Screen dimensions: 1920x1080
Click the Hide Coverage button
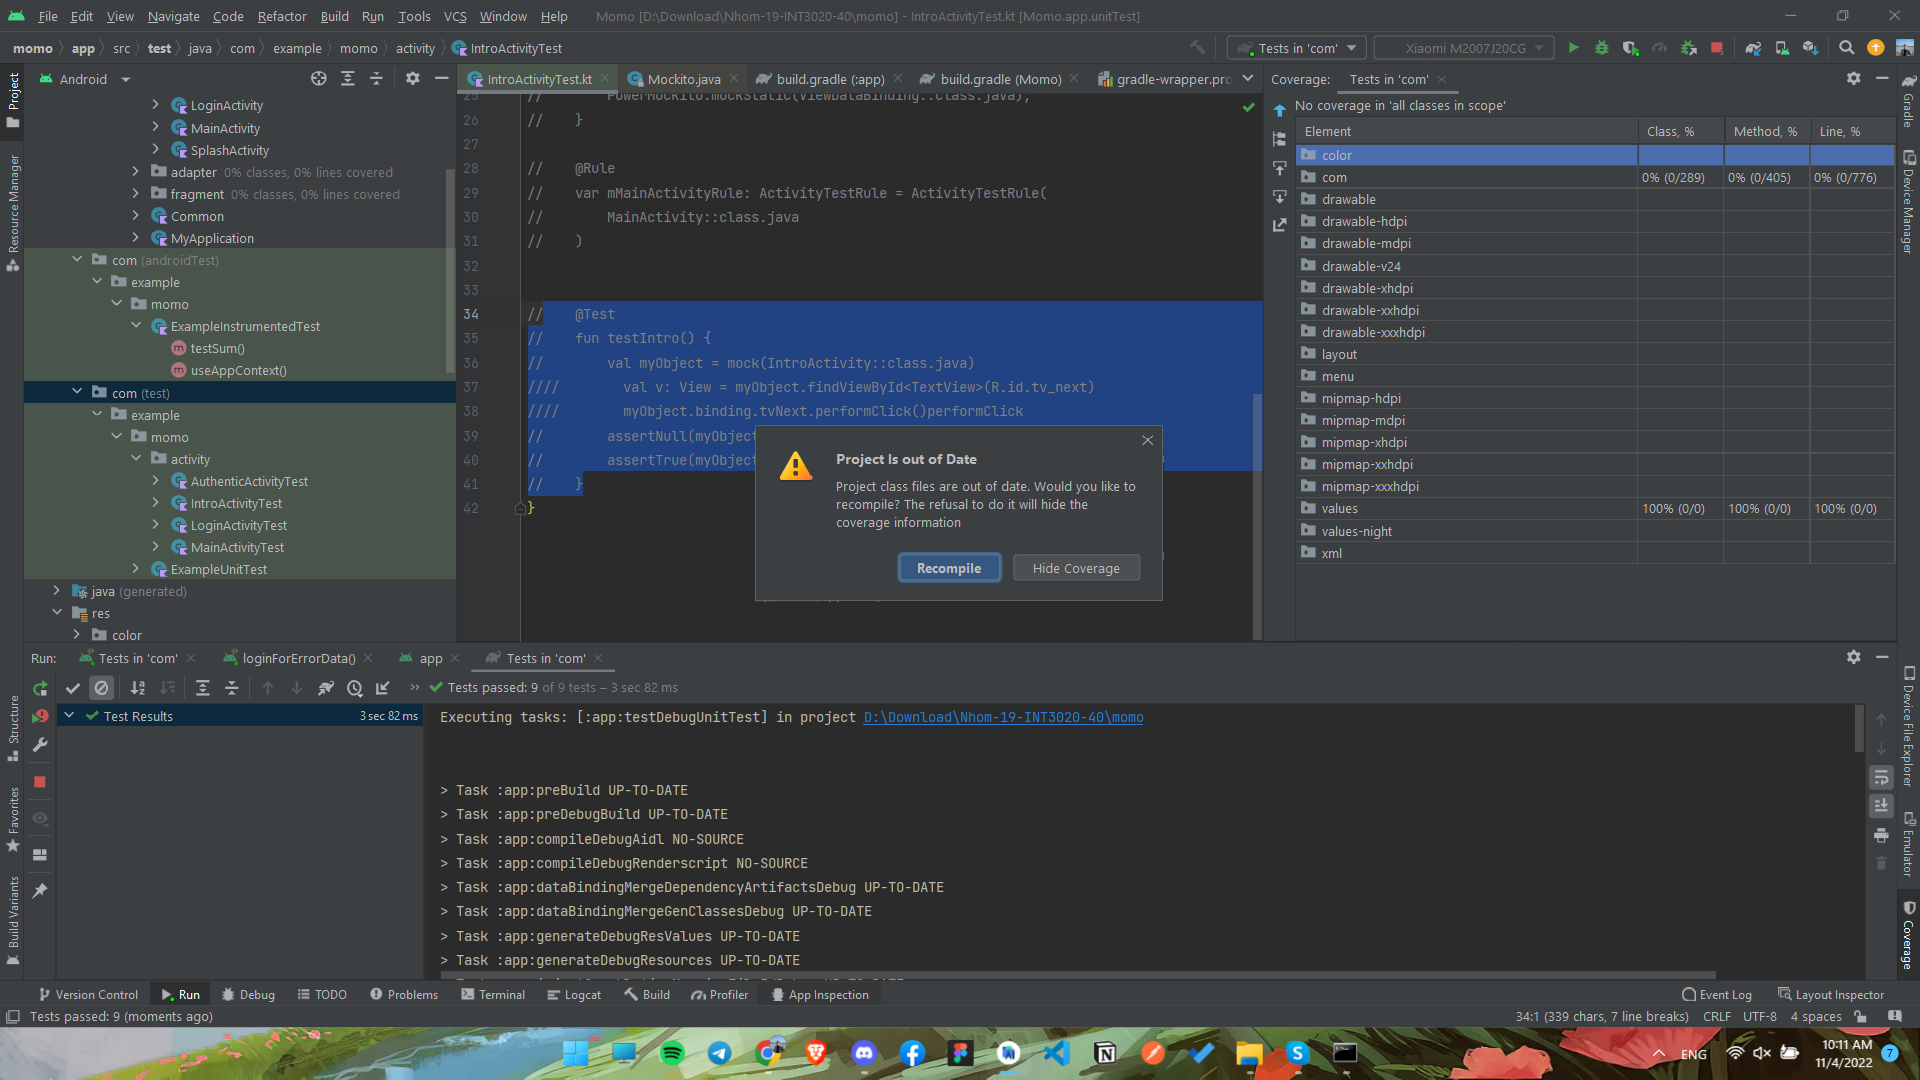pyautogui.click(x=1075, y=568)
